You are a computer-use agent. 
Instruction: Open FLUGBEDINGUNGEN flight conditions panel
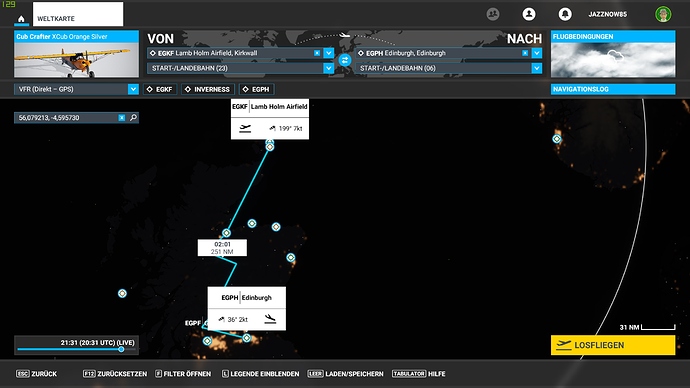(613, 54)
